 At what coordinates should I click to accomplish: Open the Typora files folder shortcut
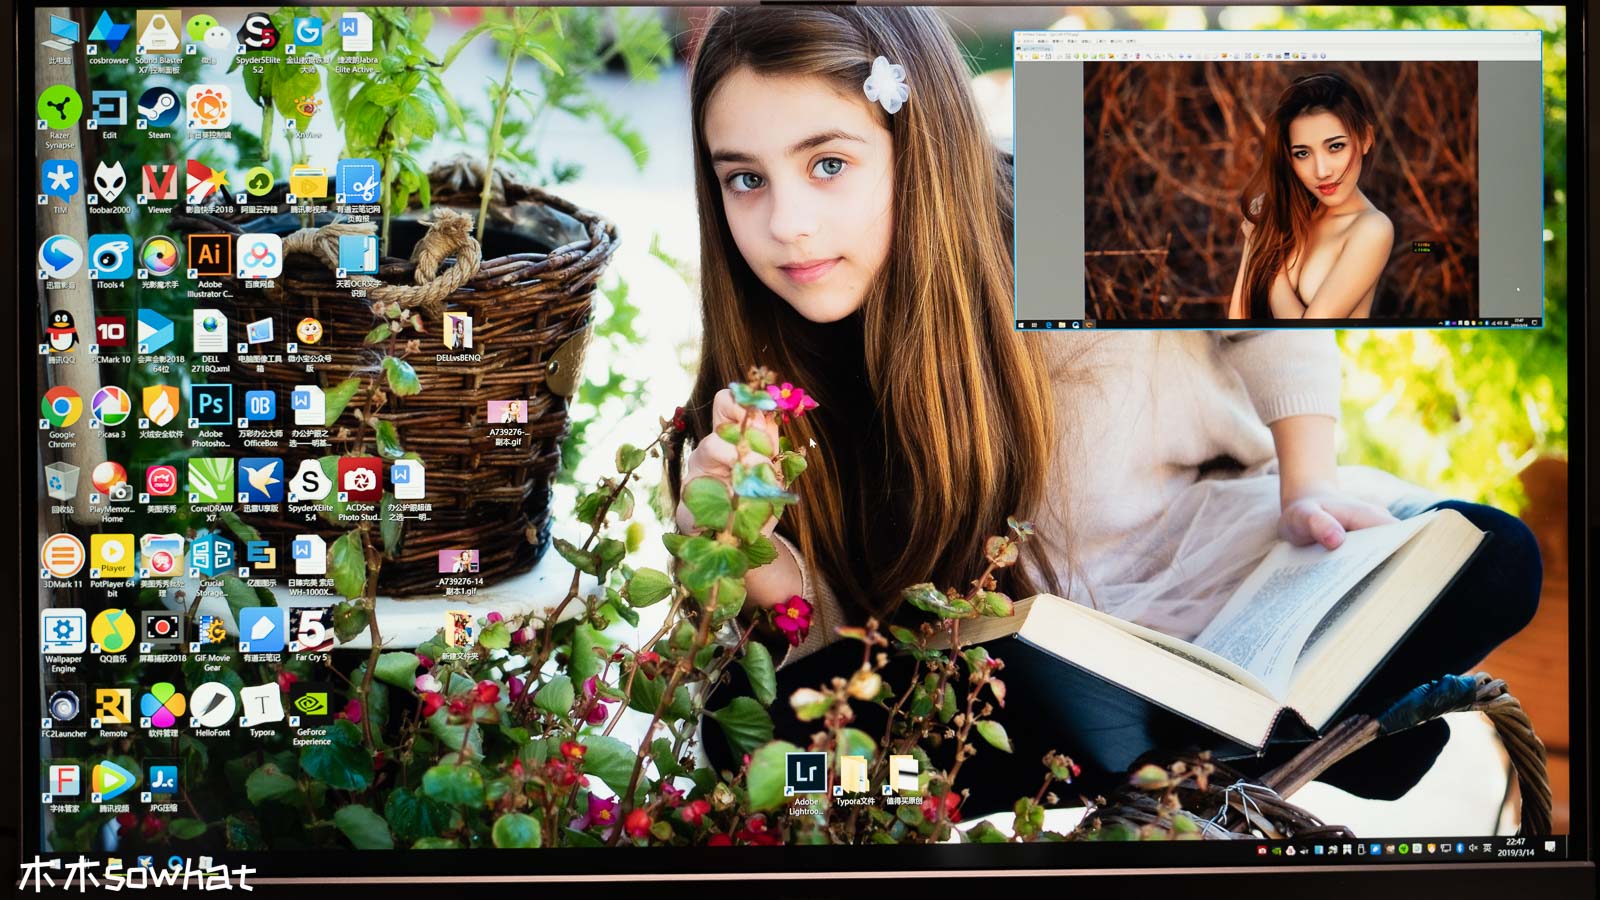854,781
